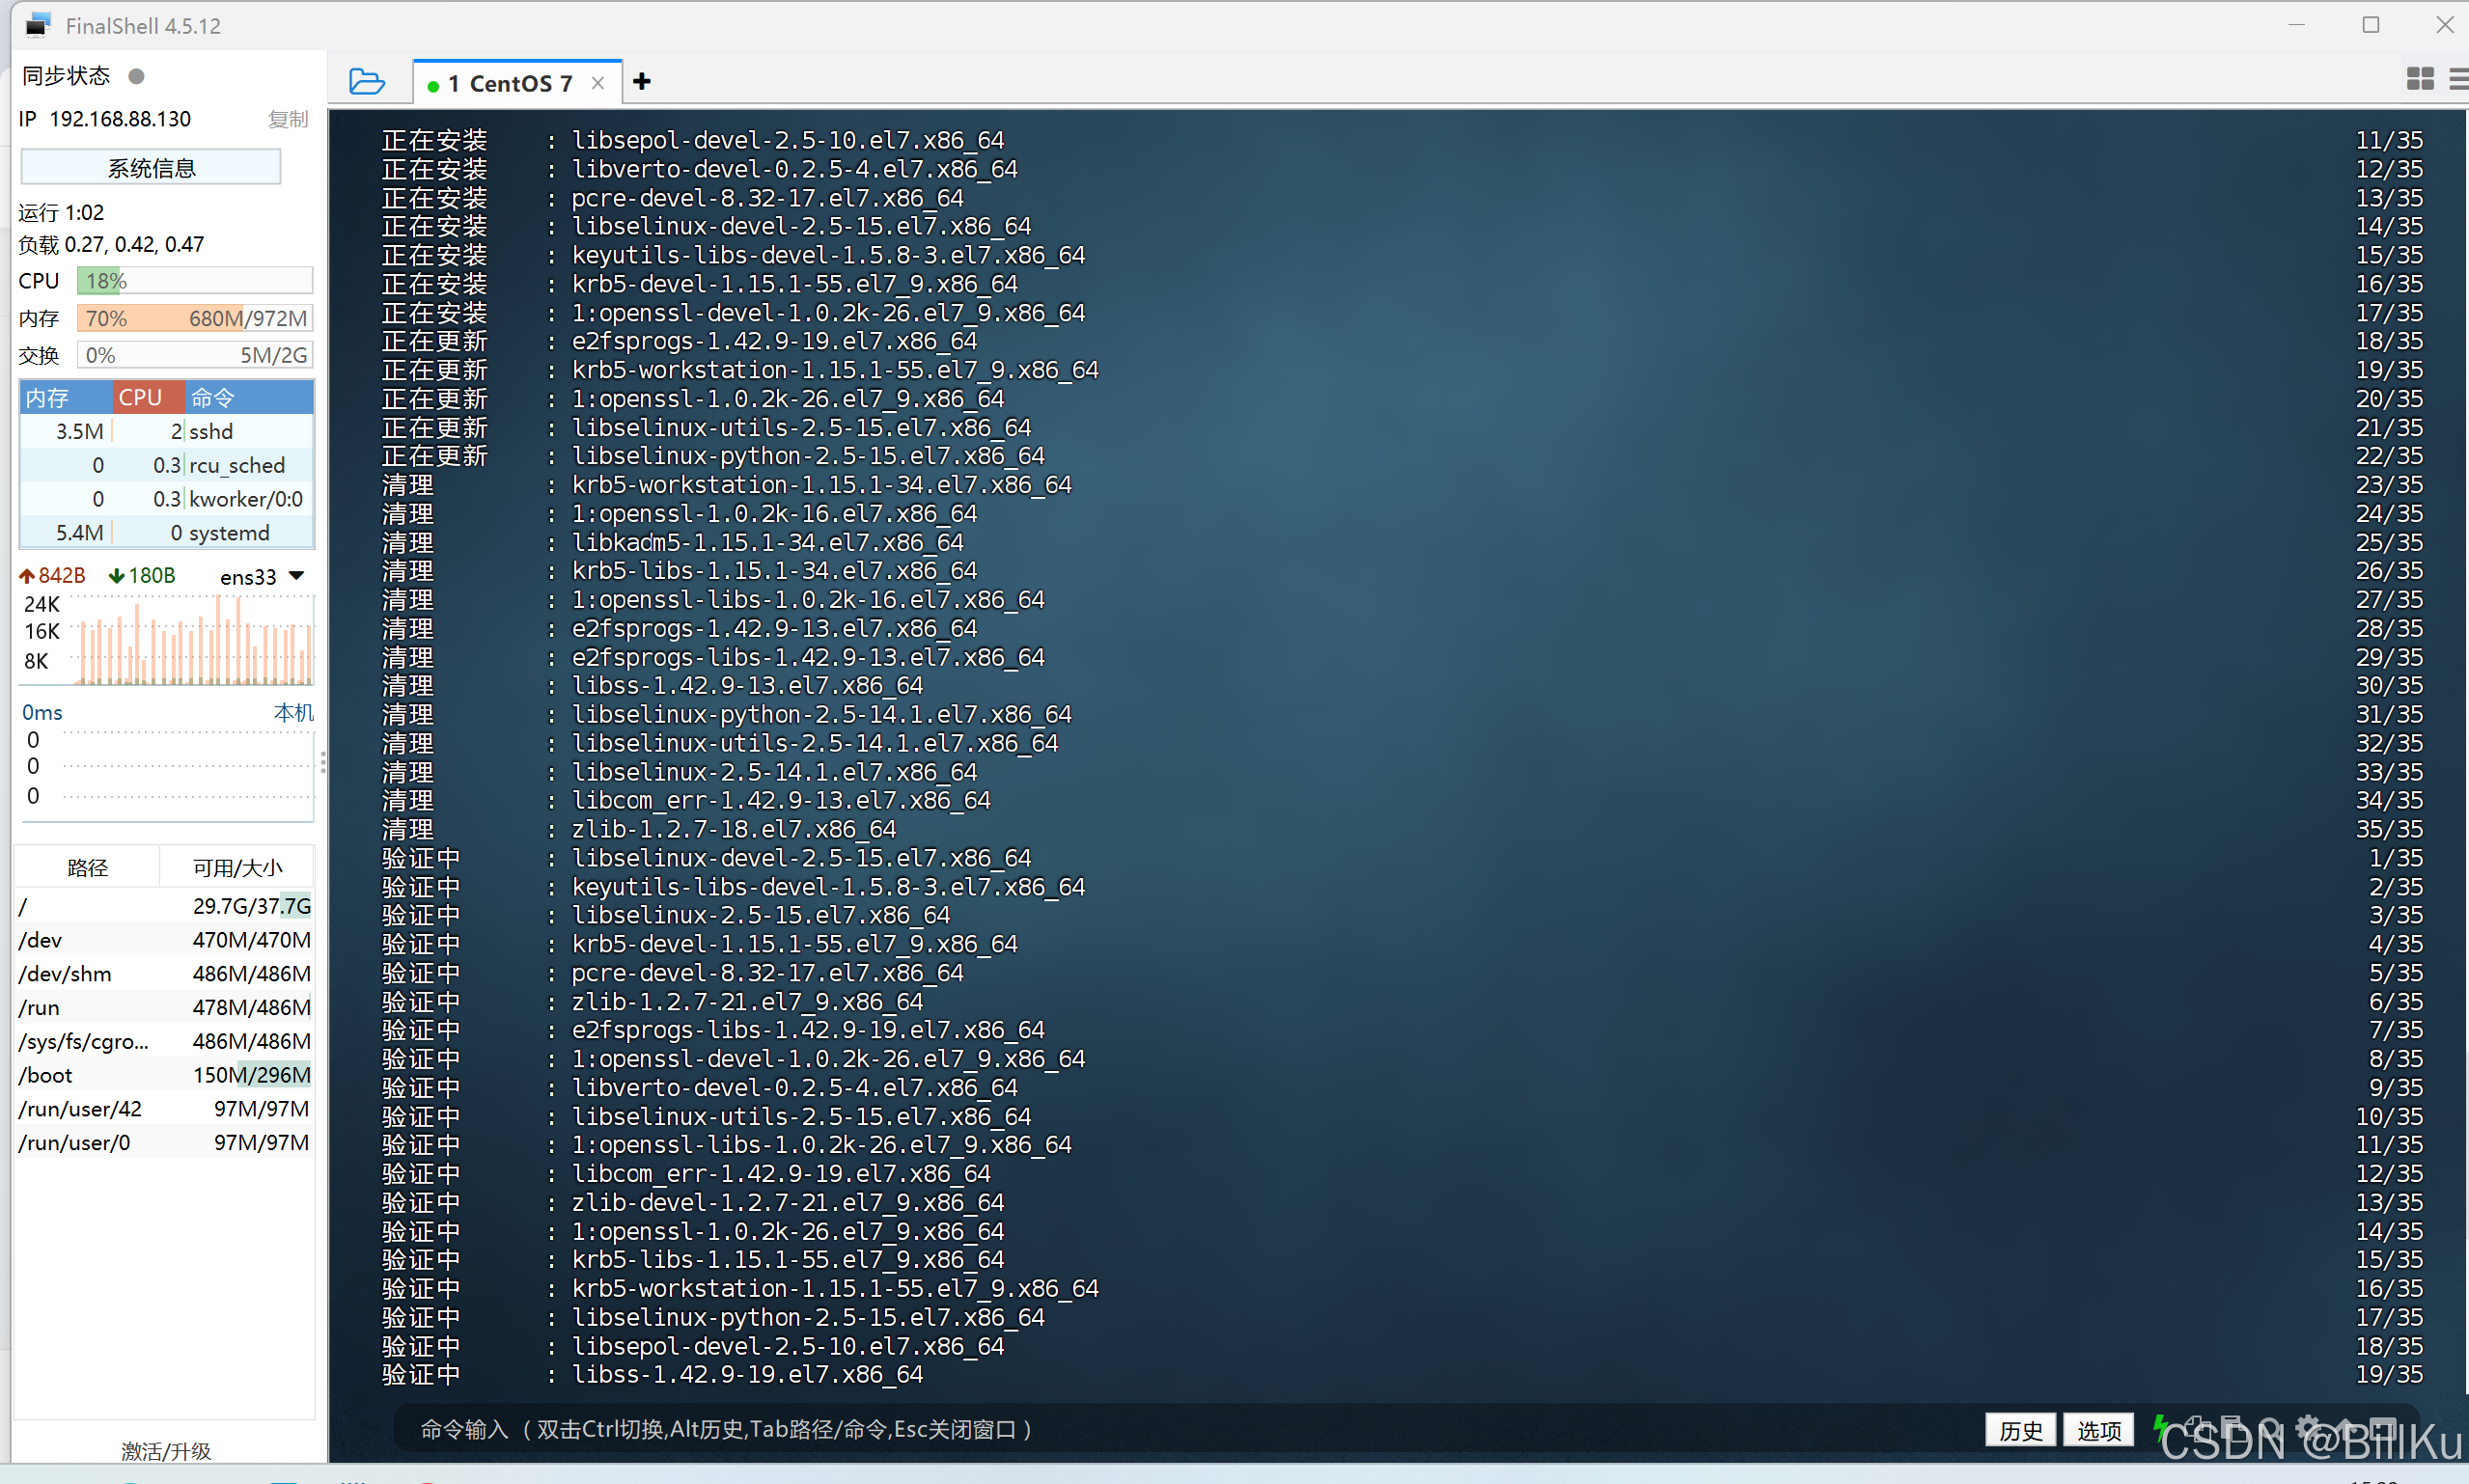Click the search magnifier icon in terminal toolbar
The width and height of the screenshot is (2469, 1484).
(x=2270, y=1428)
